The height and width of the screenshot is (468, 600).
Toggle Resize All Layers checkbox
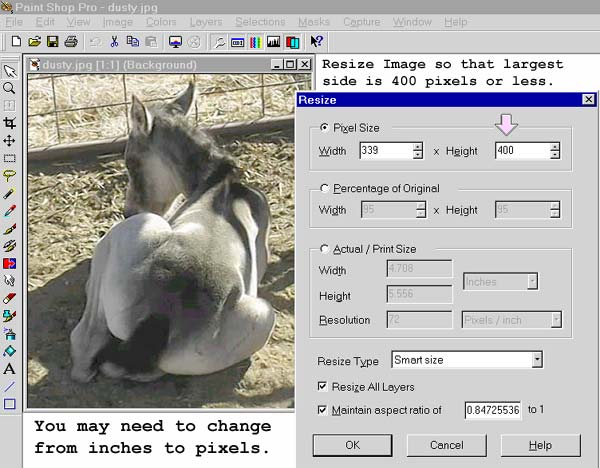323,386
